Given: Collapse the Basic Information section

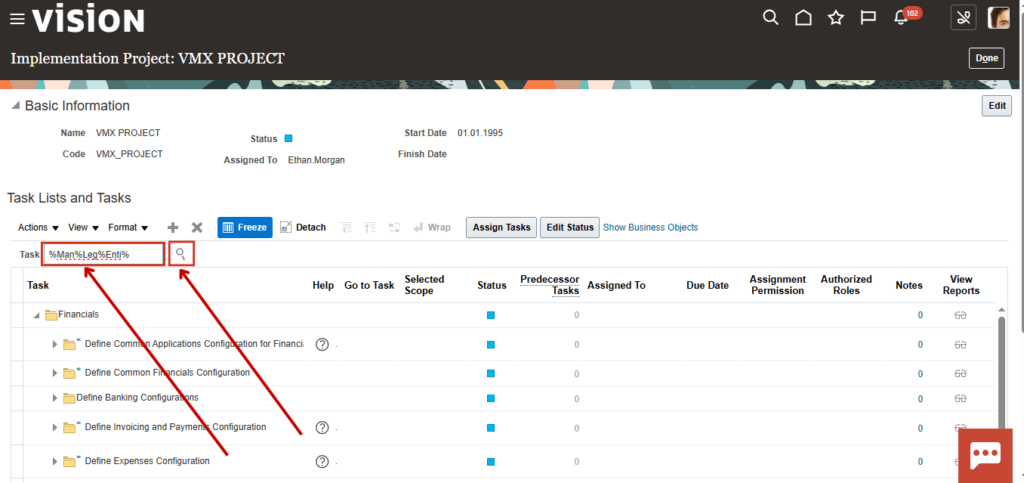Looking at the screenshot, I should (15, 106).
